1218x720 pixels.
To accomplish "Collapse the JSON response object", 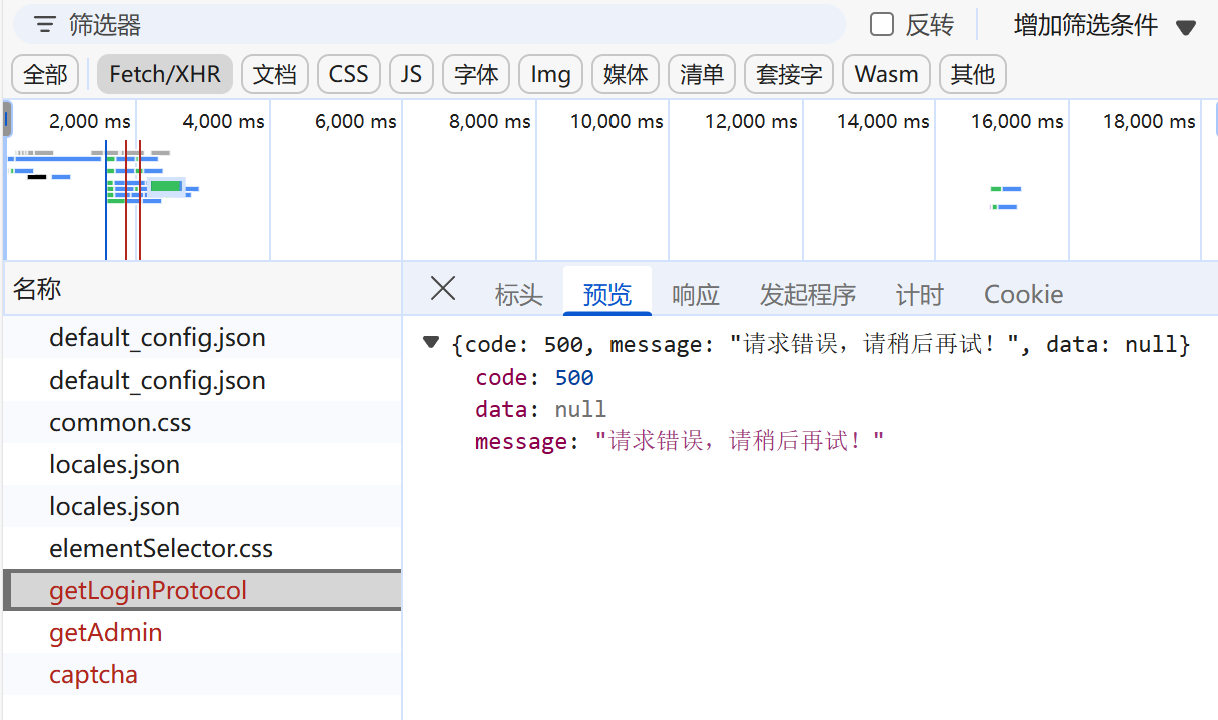I will tap(431, 343).
